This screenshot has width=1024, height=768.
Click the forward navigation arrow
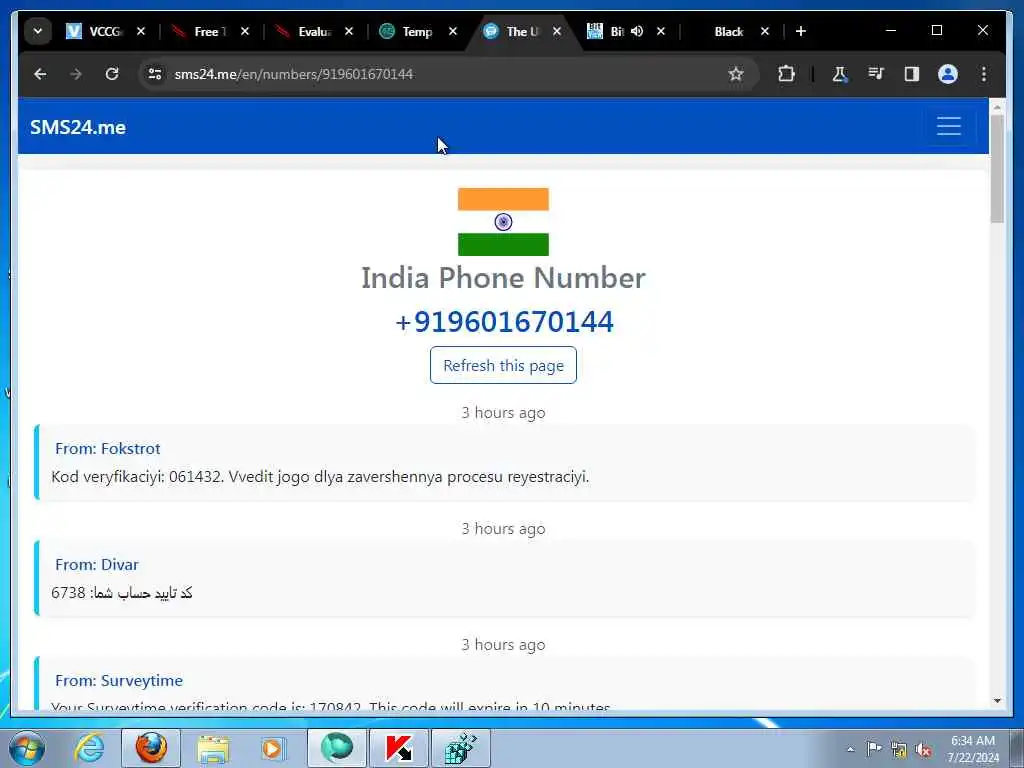pos(76,74)
